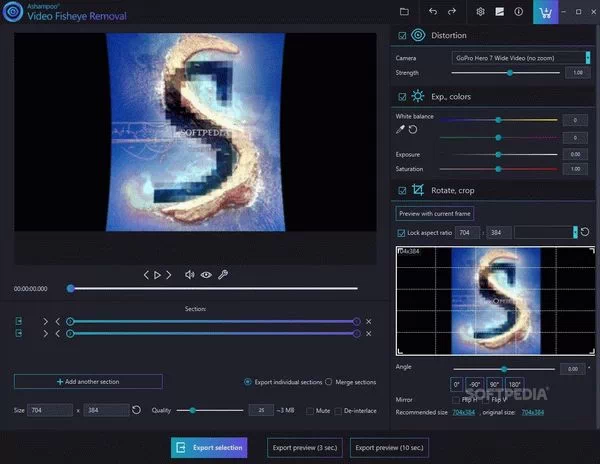Image resolution: width=600 pixels, height=464 pixels.
Task: Delete the second section
Action: click(x=368, y=334)
